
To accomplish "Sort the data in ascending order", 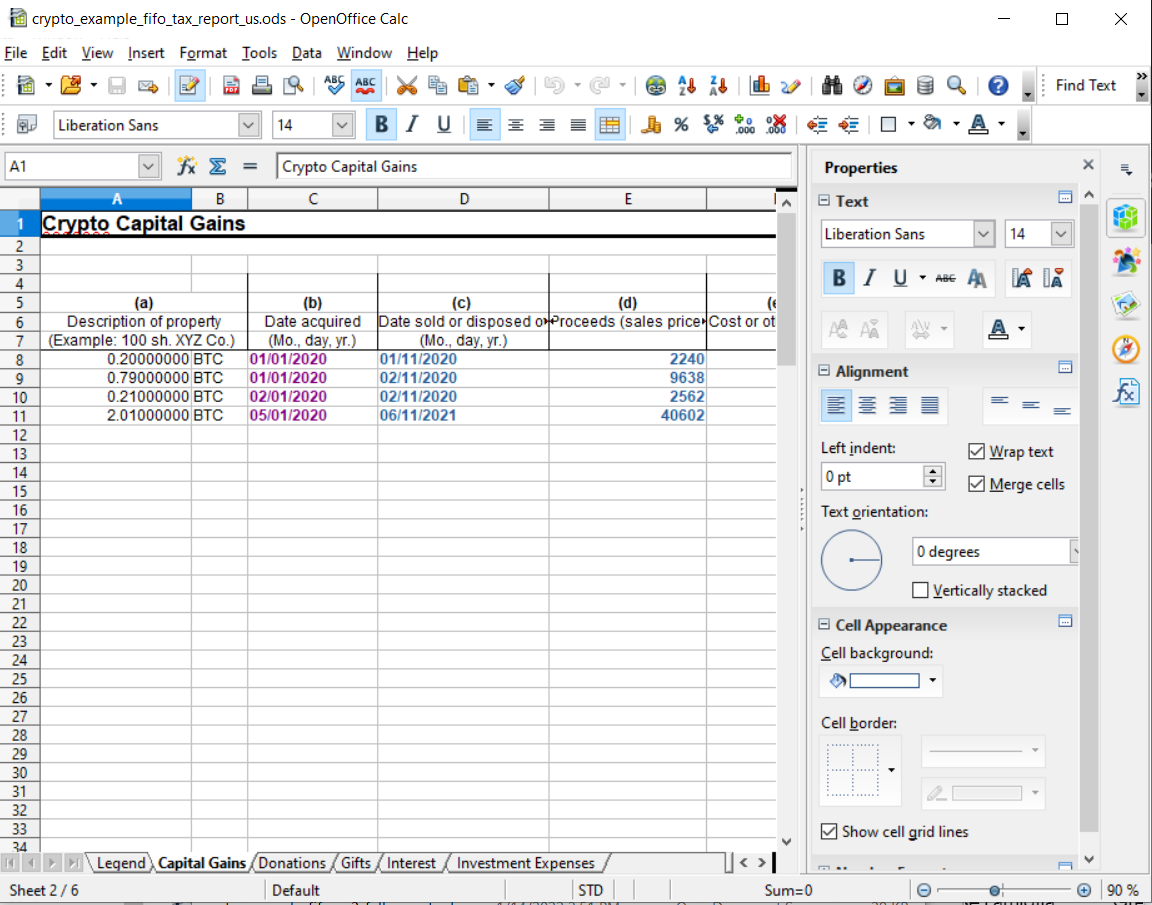I will pos(687,85).
